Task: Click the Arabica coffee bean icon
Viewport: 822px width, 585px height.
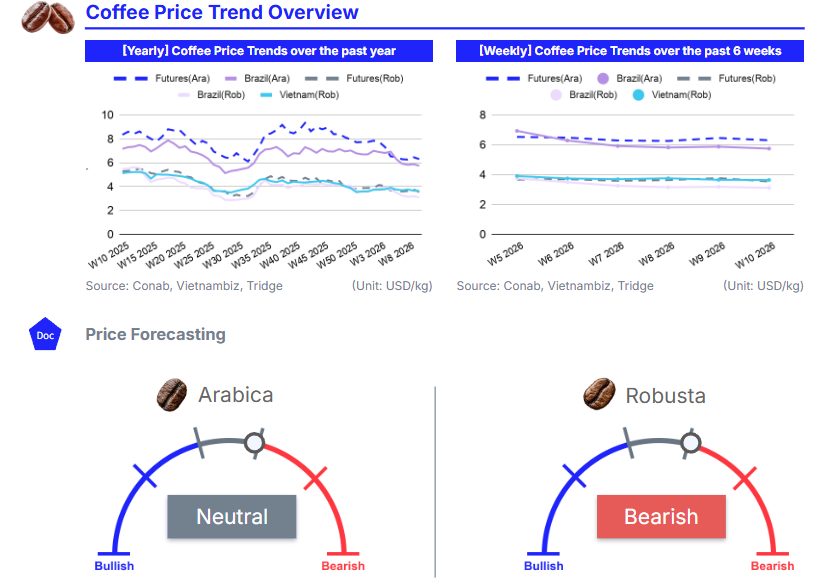Action: click(x=172, y=395)
